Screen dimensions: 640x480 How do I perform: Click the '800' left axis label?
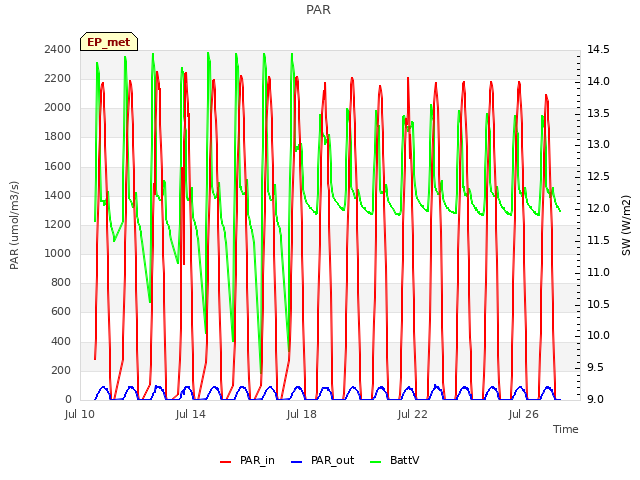(61, 282)
